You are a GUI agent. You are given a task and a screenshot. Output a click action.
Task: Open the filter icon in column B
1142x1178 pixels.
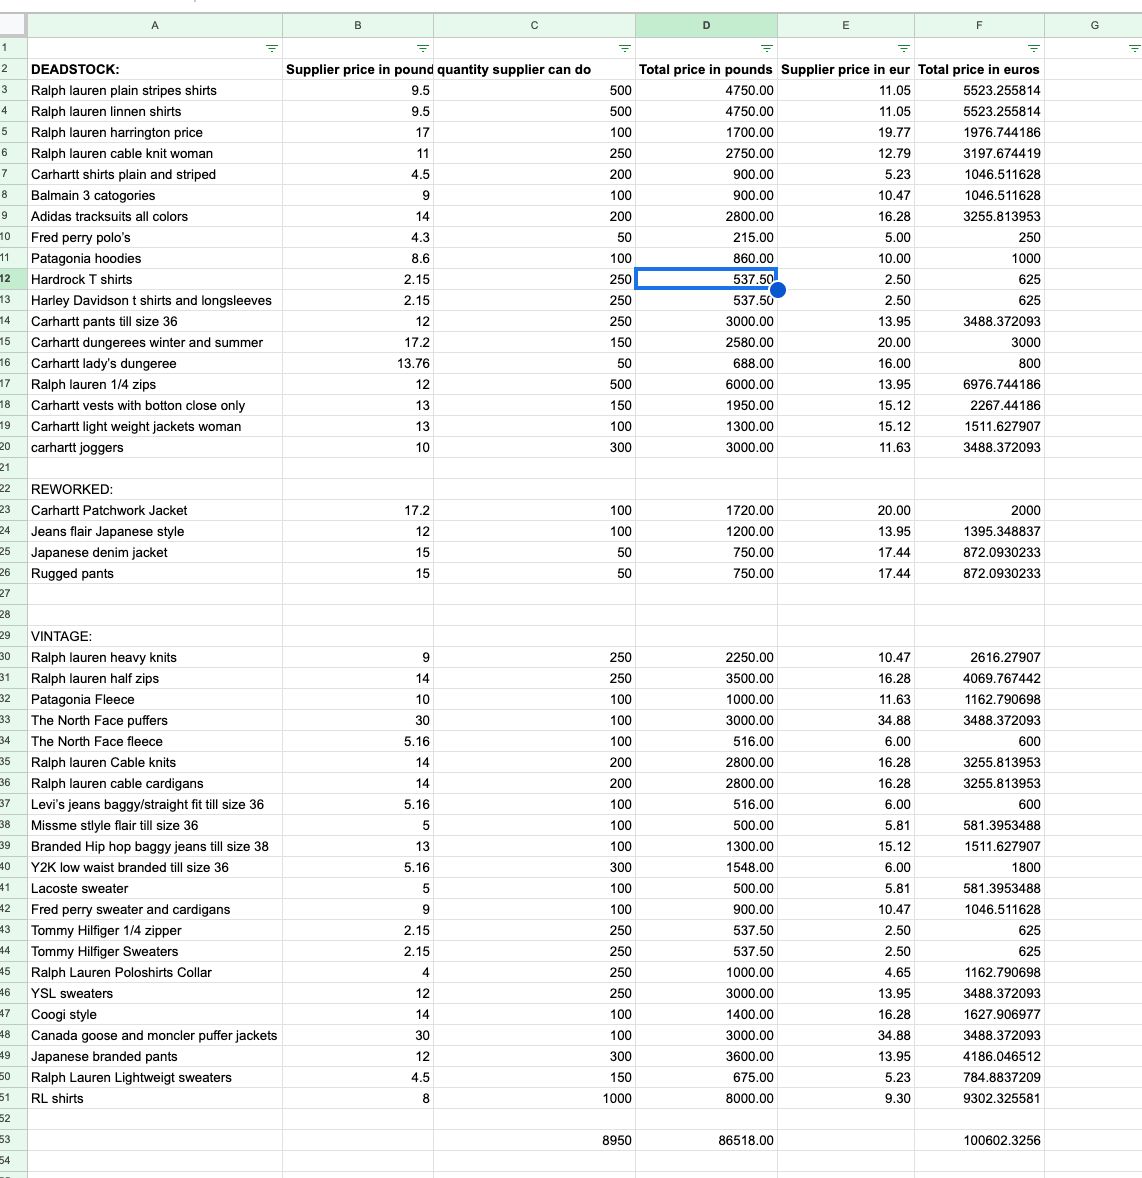(423, 48)
